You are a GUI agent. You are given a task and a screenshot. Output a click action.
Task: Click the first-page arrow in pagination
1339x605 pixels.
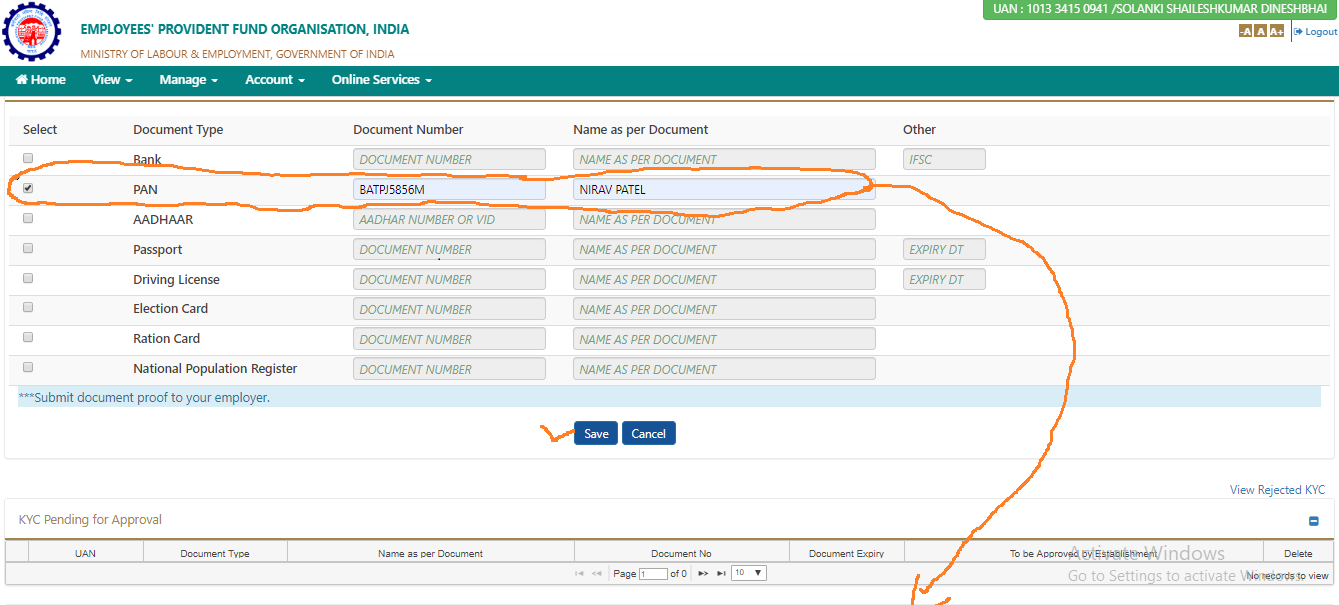tap(579, 573)
